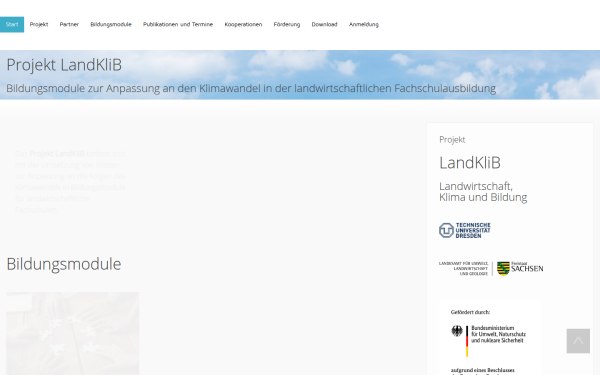The width and height of the screenshot is (600, 375).
Task: Click the Projekt LandKliB banner title
Action: coord(64,65)
